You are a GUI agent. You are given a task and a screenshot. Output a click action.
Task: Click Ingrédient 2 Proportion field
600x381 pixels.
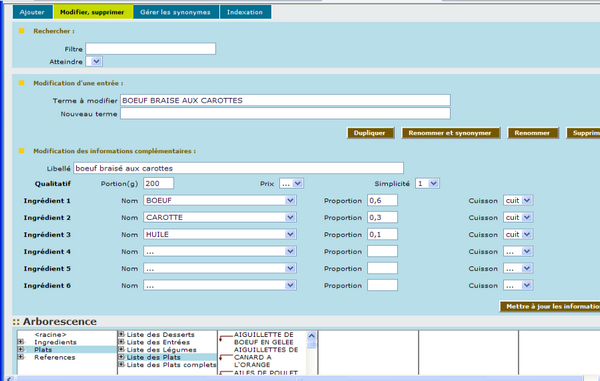(382, 217)
